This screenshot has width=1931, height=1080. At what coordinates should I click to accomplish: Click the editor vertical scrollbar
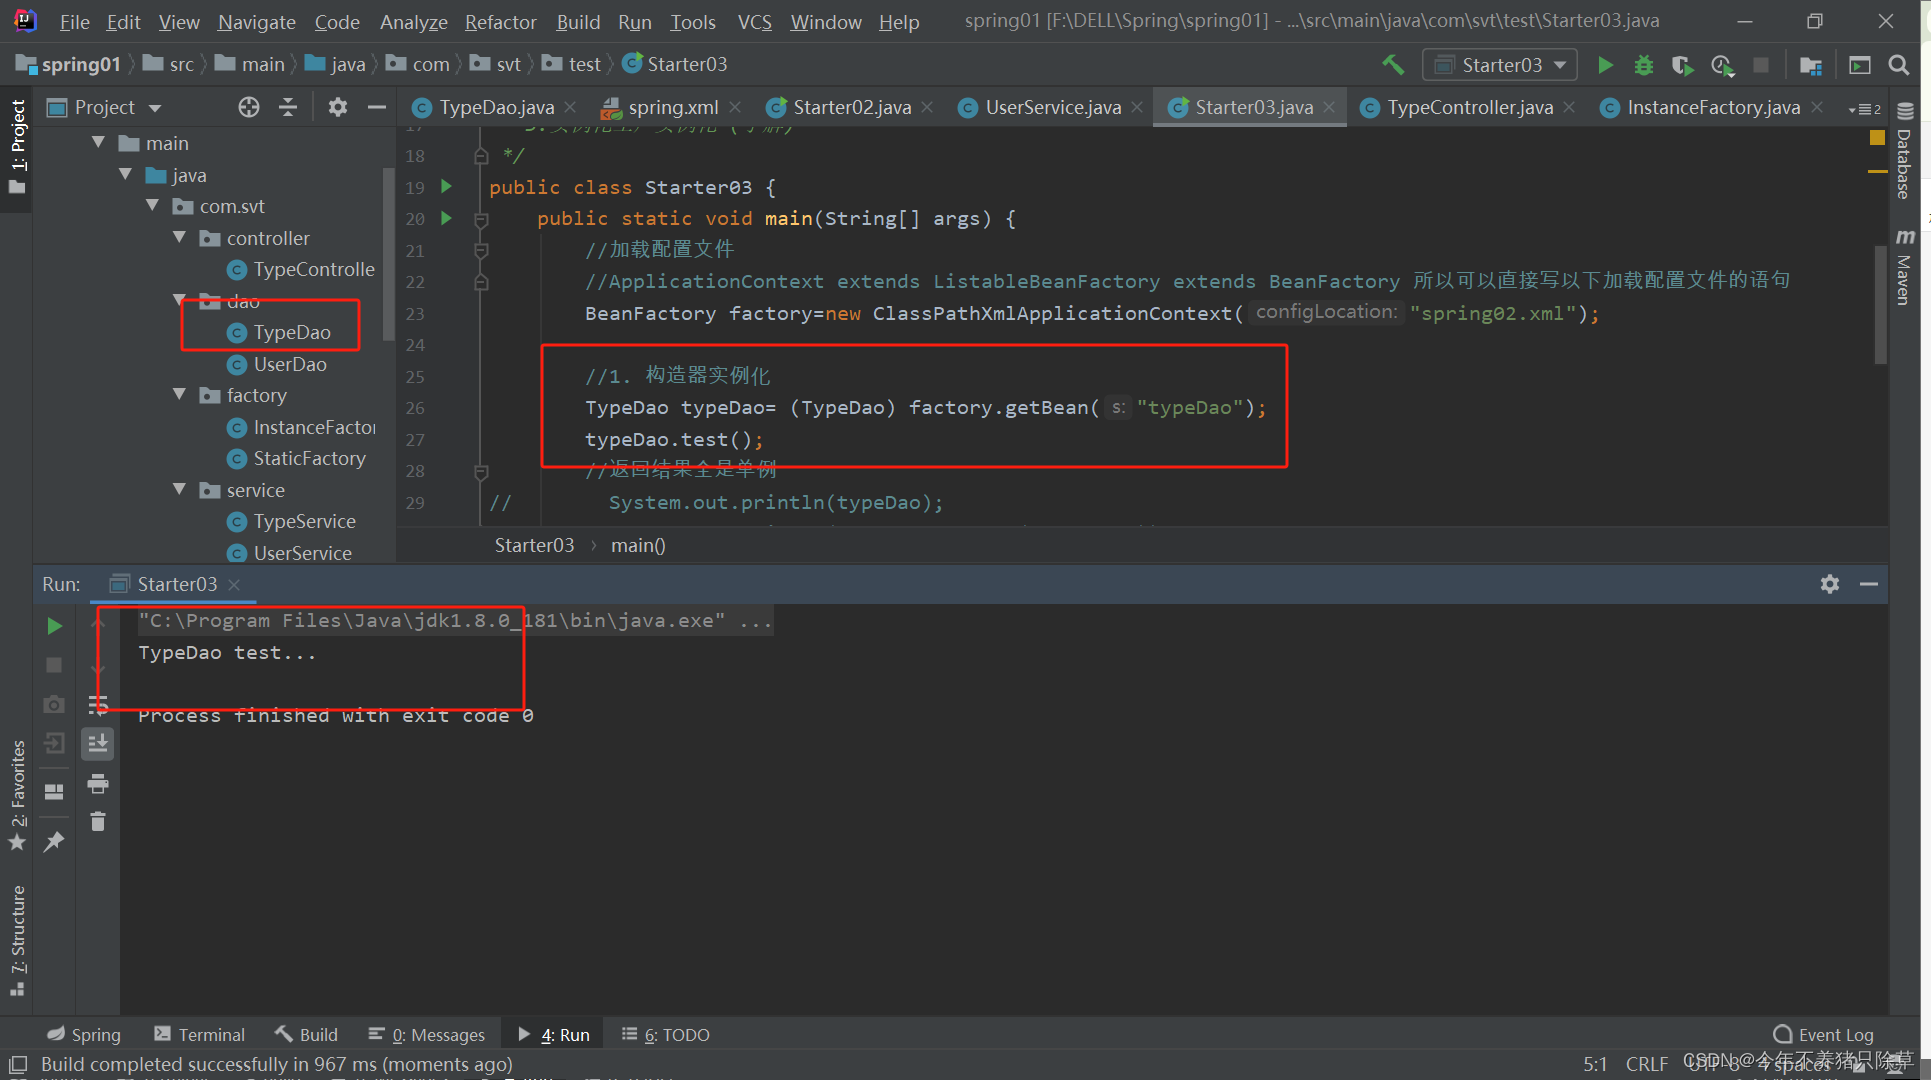pyautogui.click(x=1880, y=303)
